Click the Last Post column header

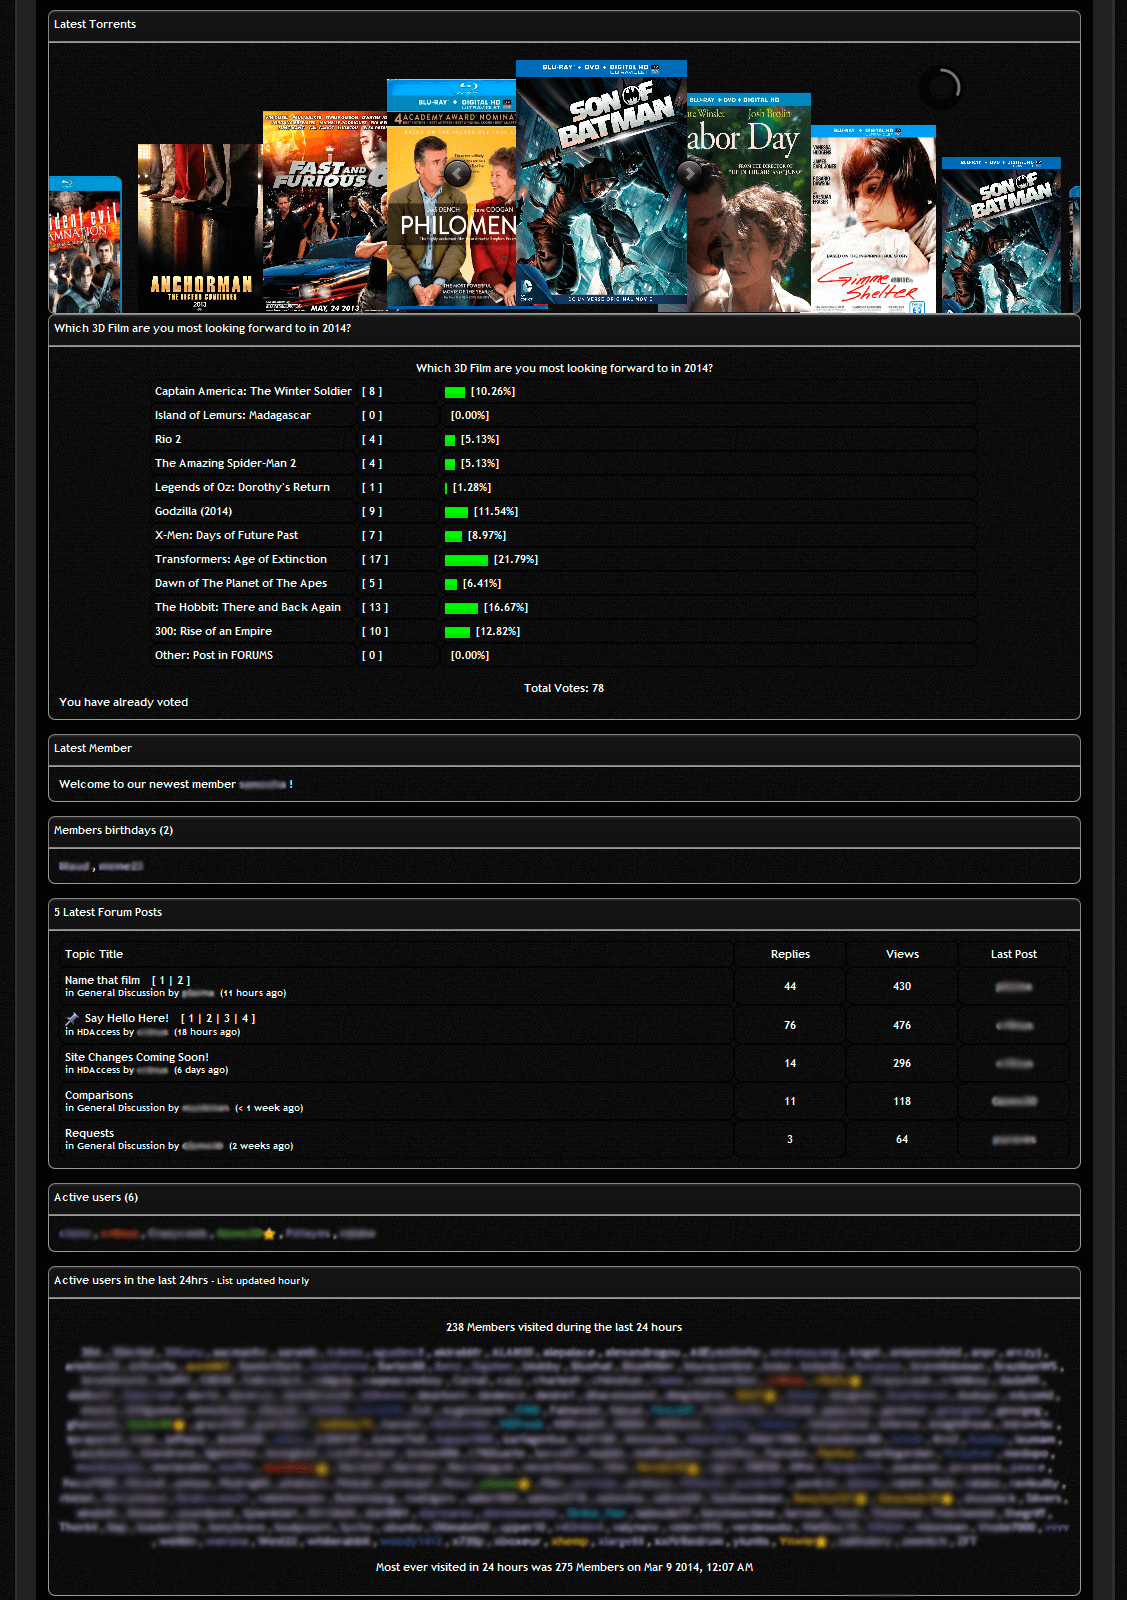coord(1014,954)
